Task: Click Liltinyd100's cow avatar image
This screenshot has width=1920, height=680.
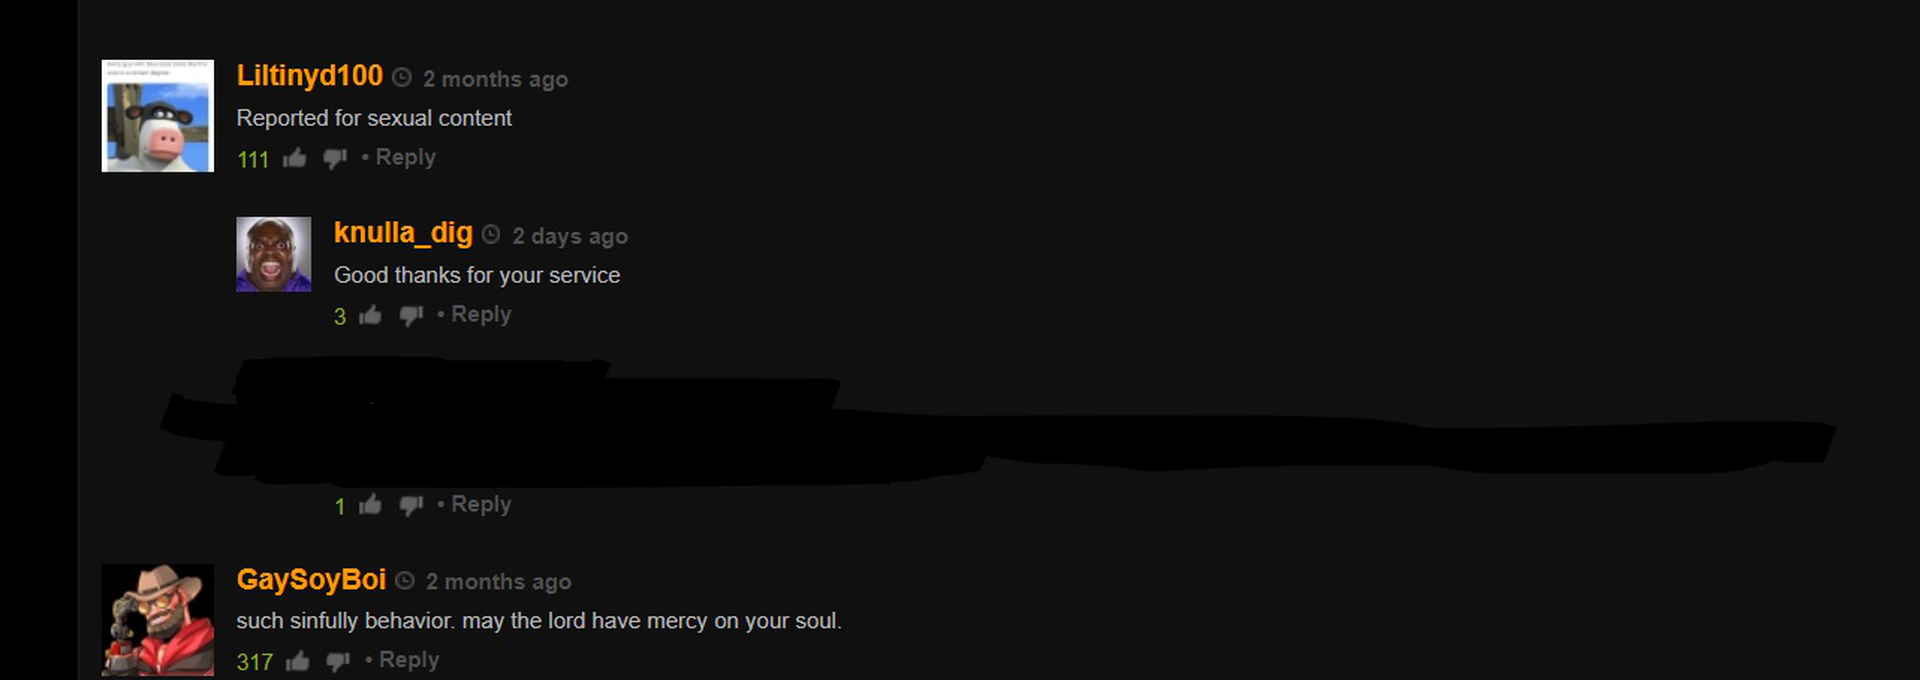Action: (x=158, y=116)
